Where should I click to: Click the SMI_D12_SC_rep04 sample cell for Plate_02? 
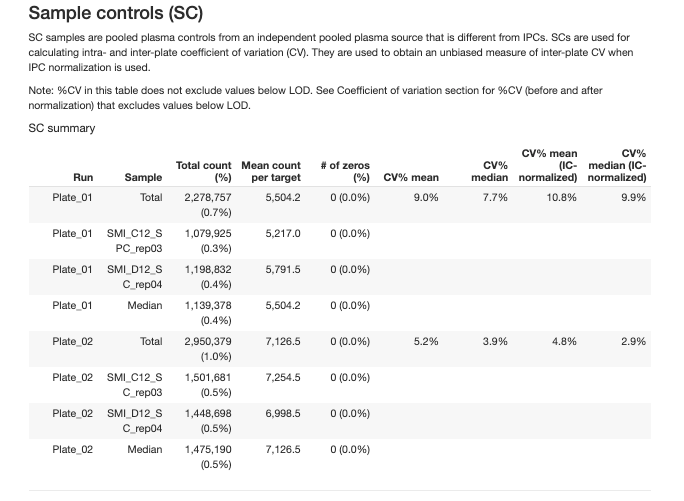click(x=135, y=420)
